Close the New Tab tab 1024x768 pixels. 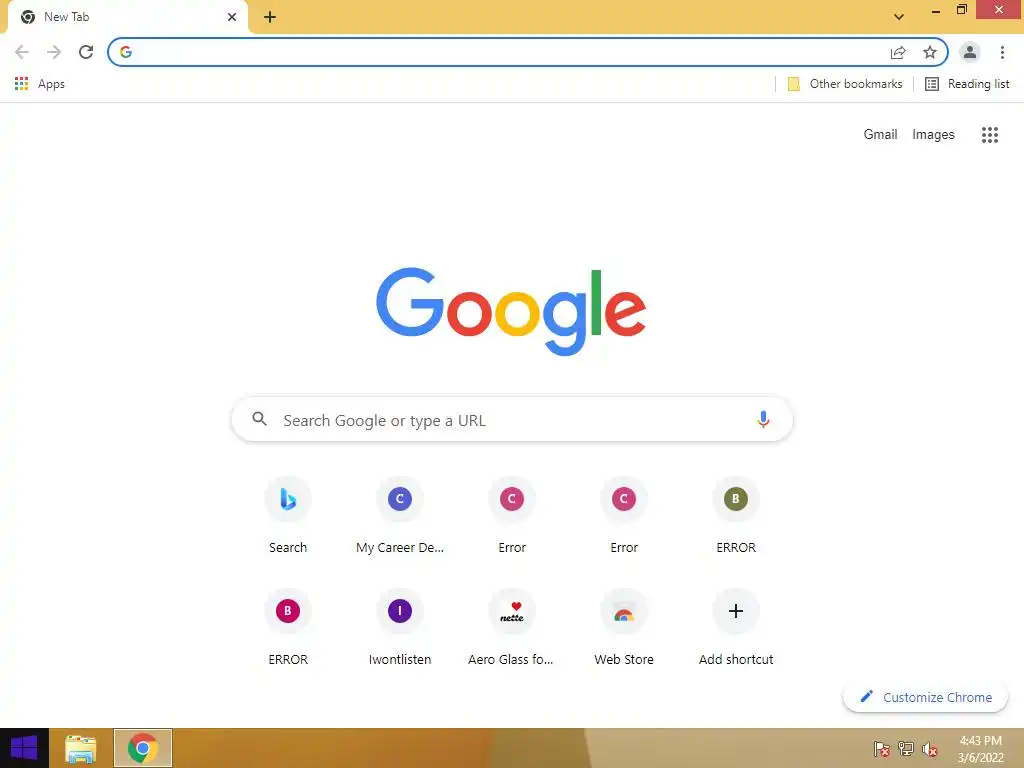pyautogui.click(x=232, y=17)
